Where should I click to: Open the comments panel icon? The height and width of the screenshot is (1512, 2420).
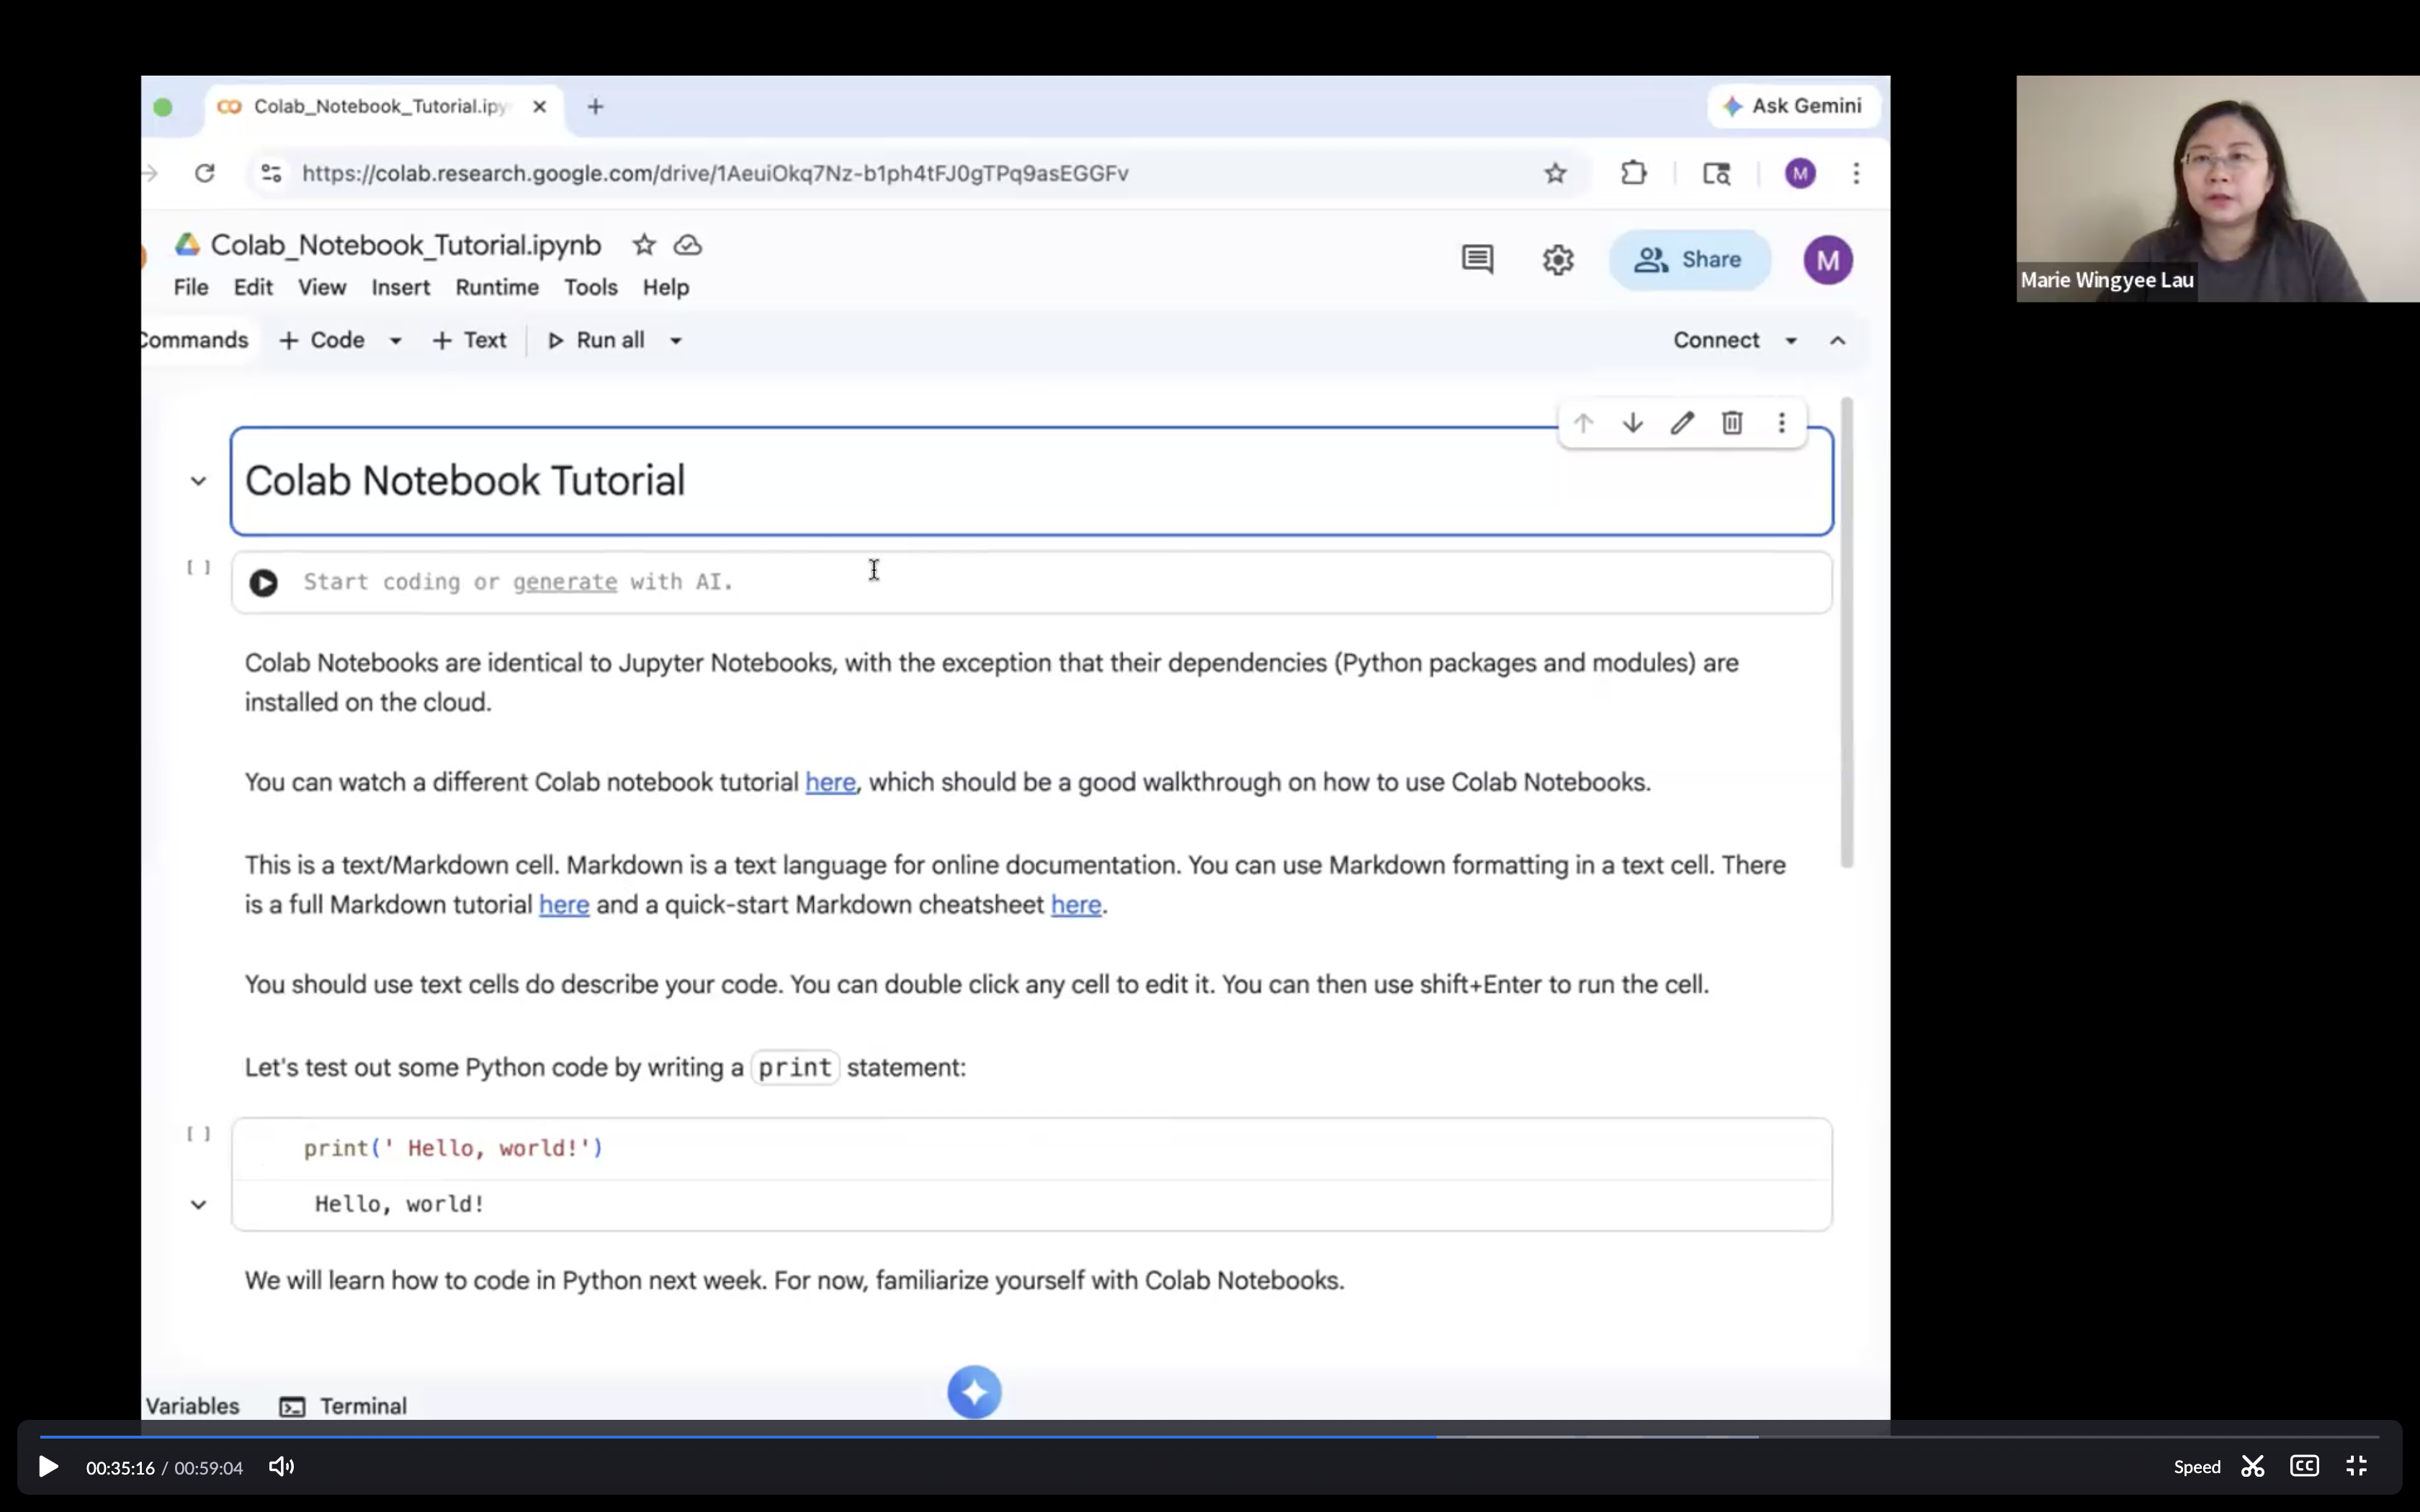[x=1477, y=260]
